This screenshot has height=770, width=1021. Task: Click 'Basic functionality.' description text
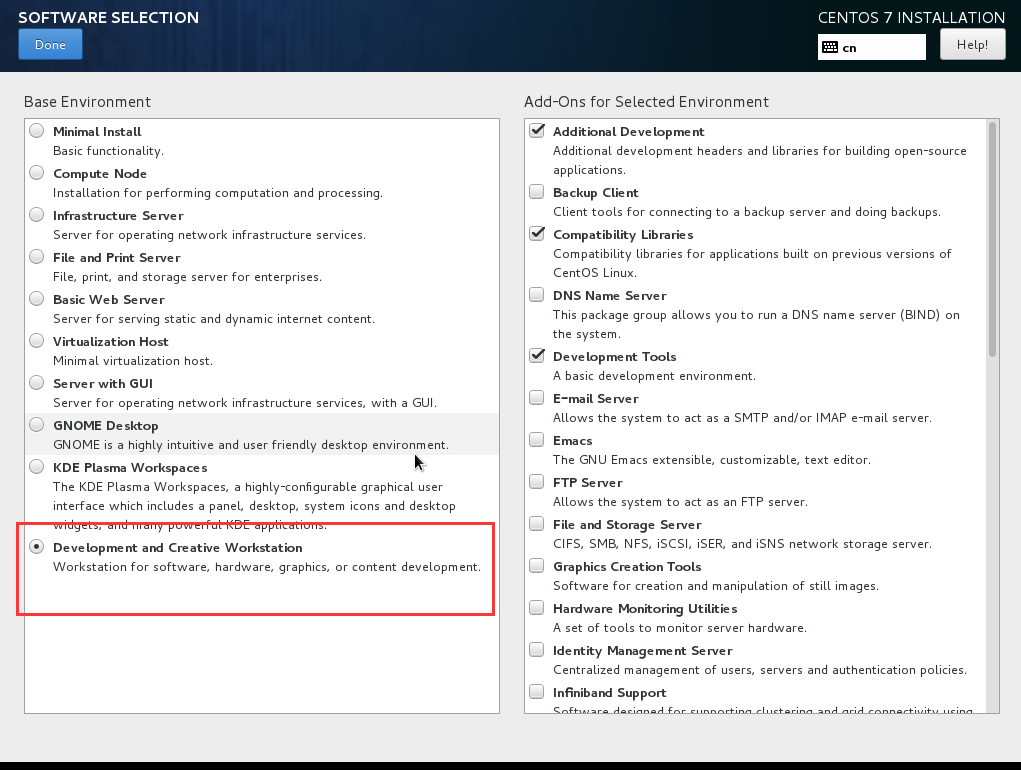(108, 150)
